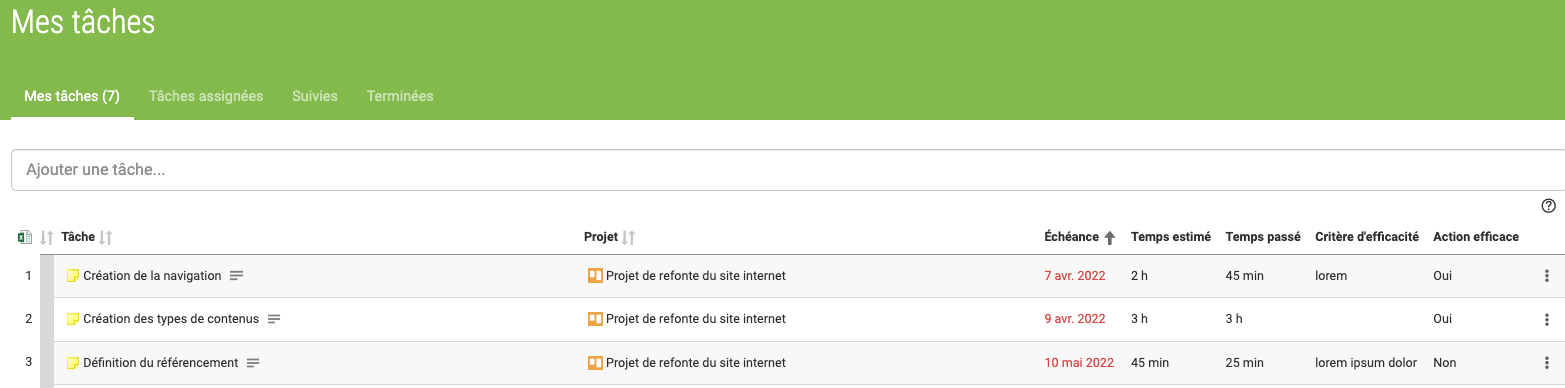Screen dimensions: 1565x388
Task: Click the Ajouter une tâche input field
Action: tap(788, 170)
